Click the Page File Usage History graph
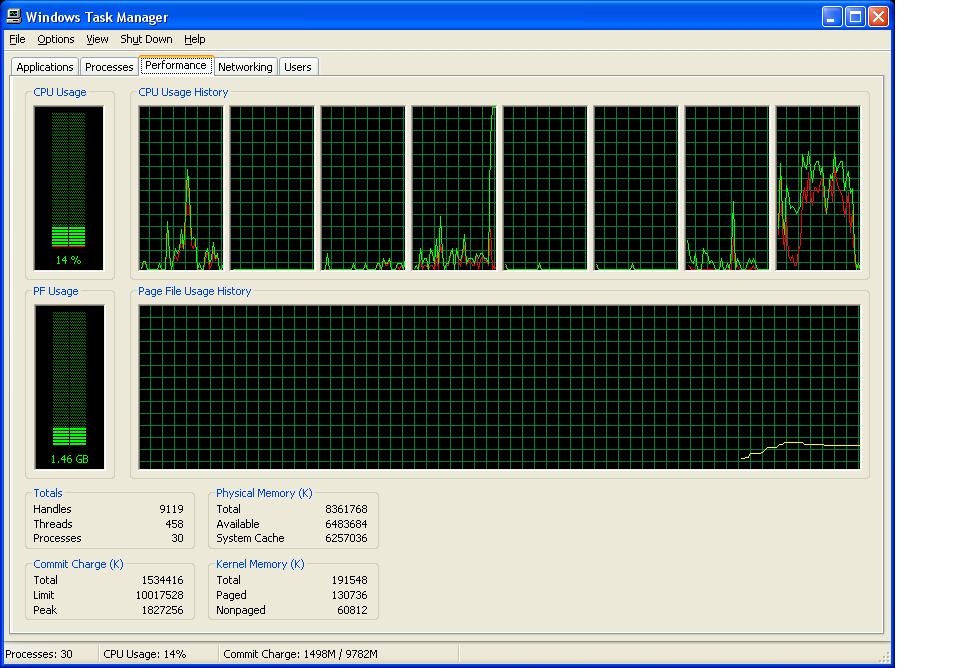The width and height of the screenshot is (960, 668). (500, 387)
